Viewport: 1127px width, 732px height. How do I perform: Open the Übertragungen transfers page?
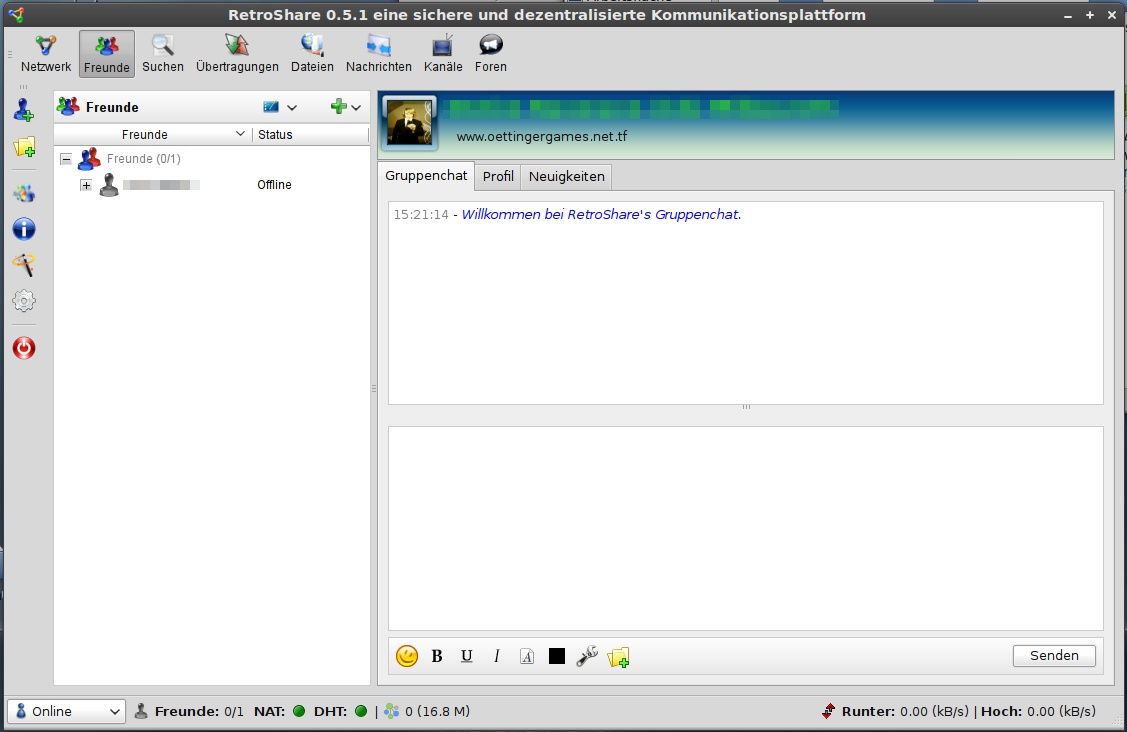237,54
